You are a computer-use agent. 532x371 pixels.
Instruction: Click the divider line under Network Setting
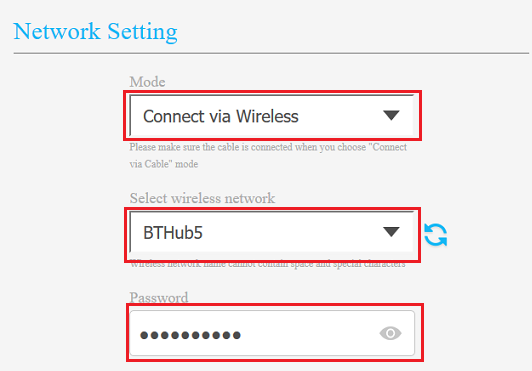pos(271,53)
